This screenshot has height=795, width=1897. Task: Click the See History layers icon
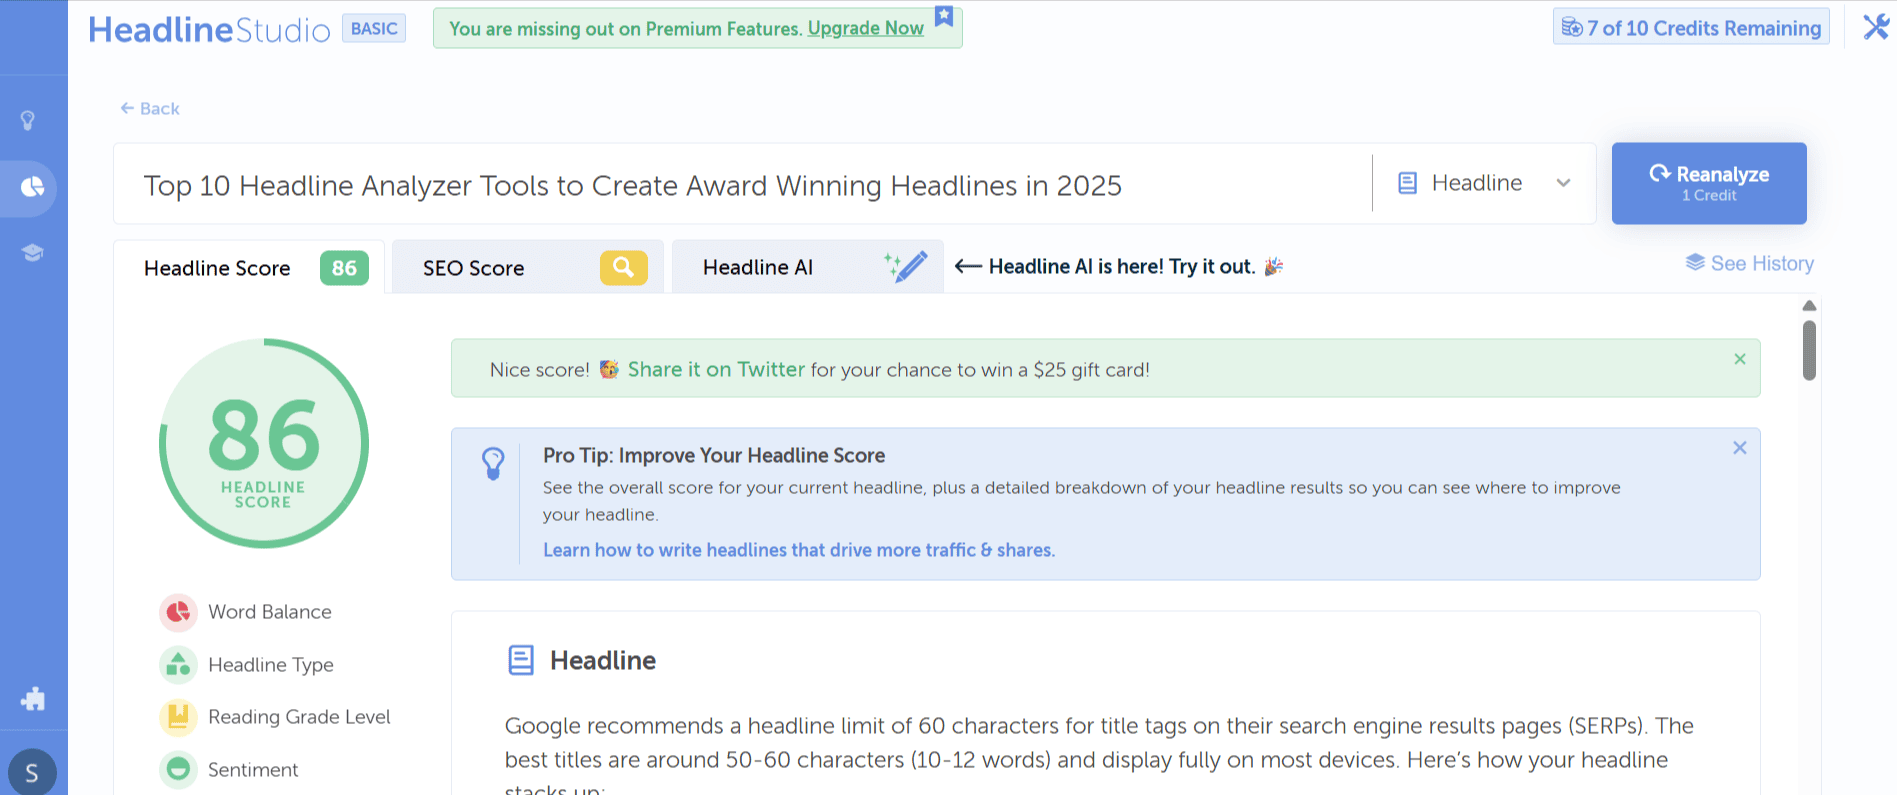(x=1695, y=263)
